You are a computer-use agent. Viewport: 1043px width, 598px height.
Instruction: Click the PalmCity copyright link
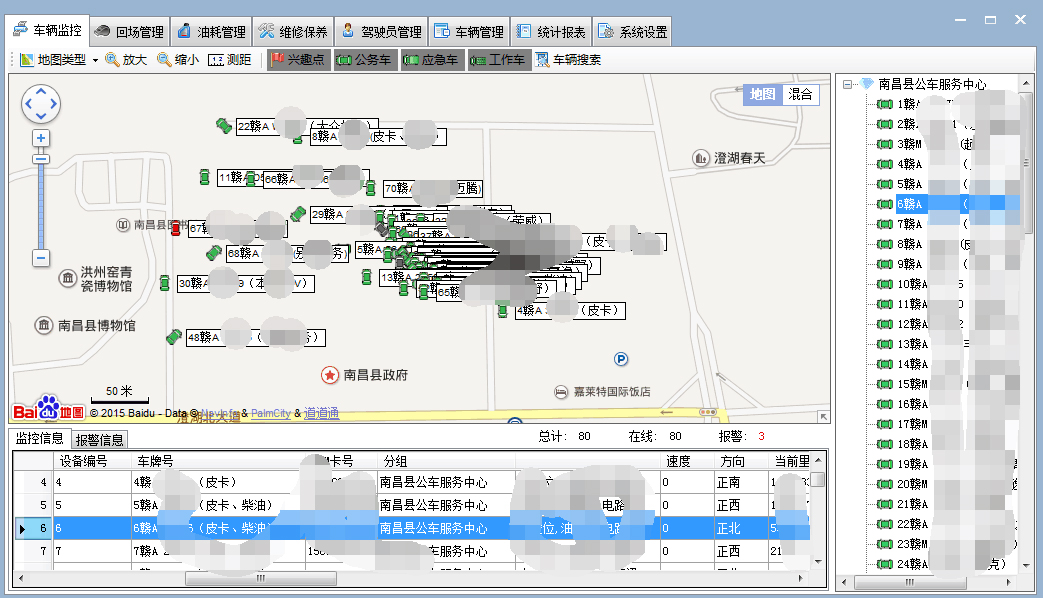[270, 413]
